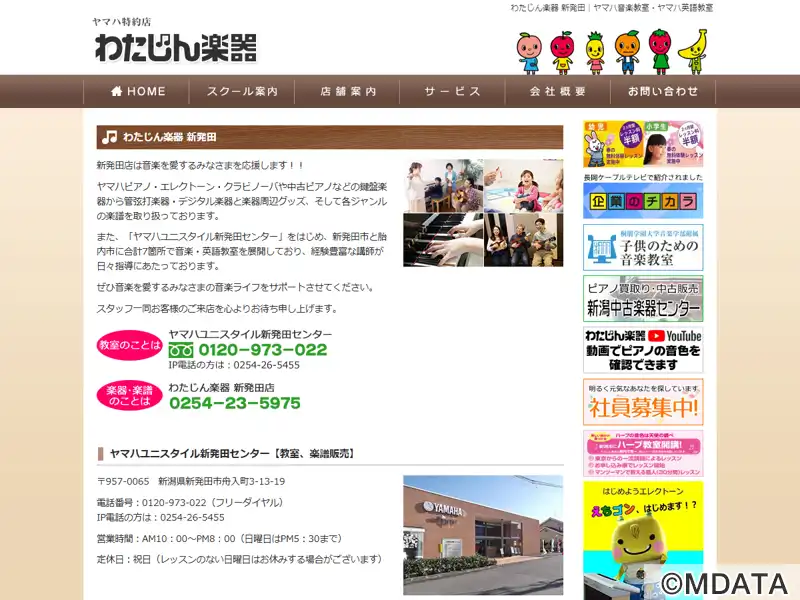
Task: Click the わたじん楽器 新発田店 label
Action: point(221,388)
